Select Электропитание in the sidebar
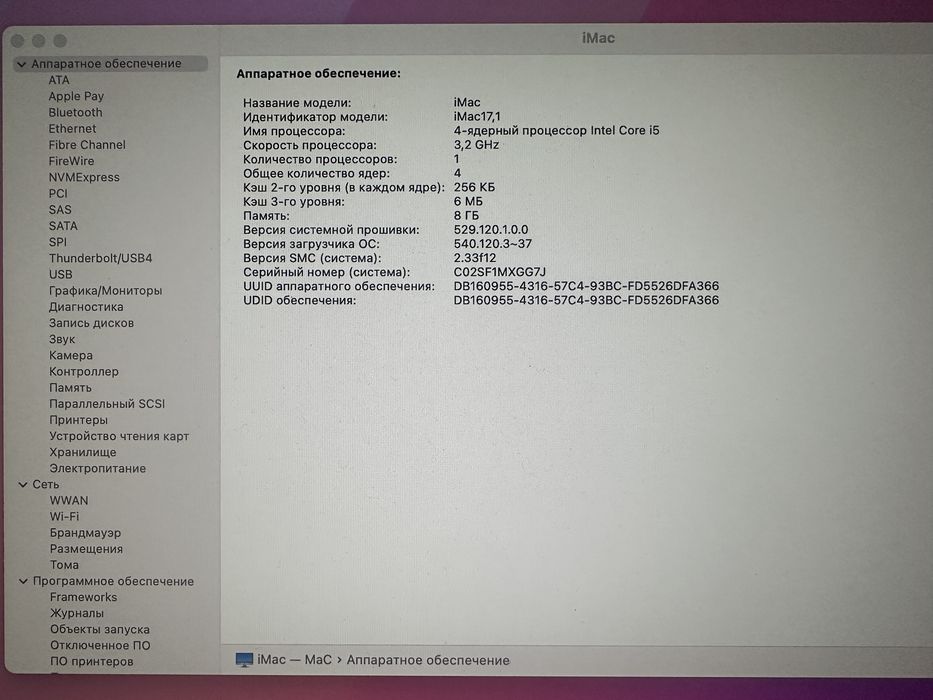Image resolution: width=933 pixels, height=700 pixels. click(x=98, y=468)
